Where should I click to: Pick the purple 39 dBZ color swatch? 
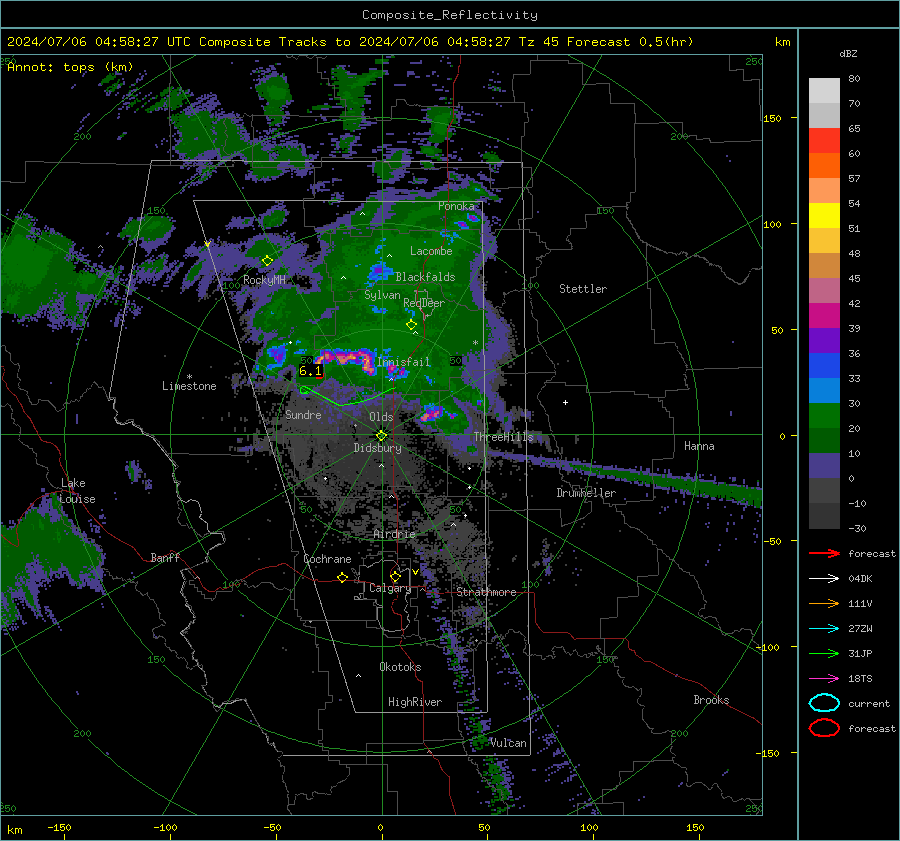click(824, 341)
